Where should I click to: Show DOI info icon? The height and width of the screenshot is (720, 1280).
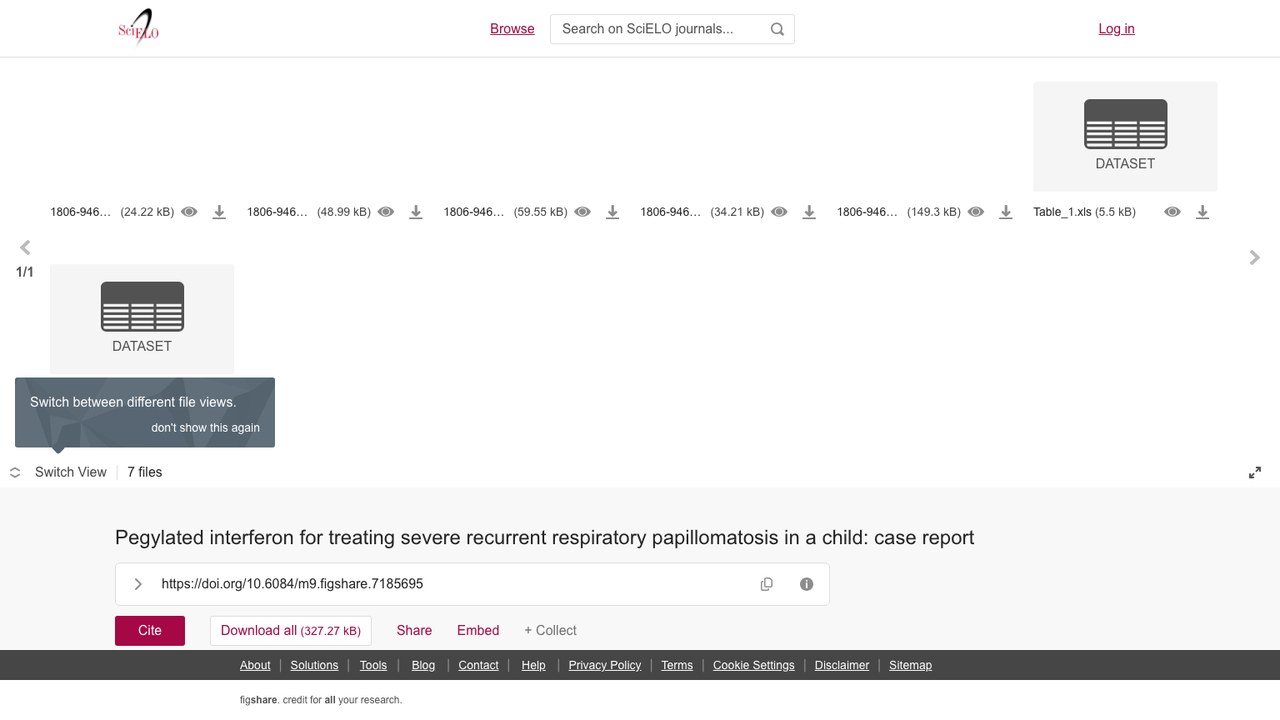coord(807,584)
